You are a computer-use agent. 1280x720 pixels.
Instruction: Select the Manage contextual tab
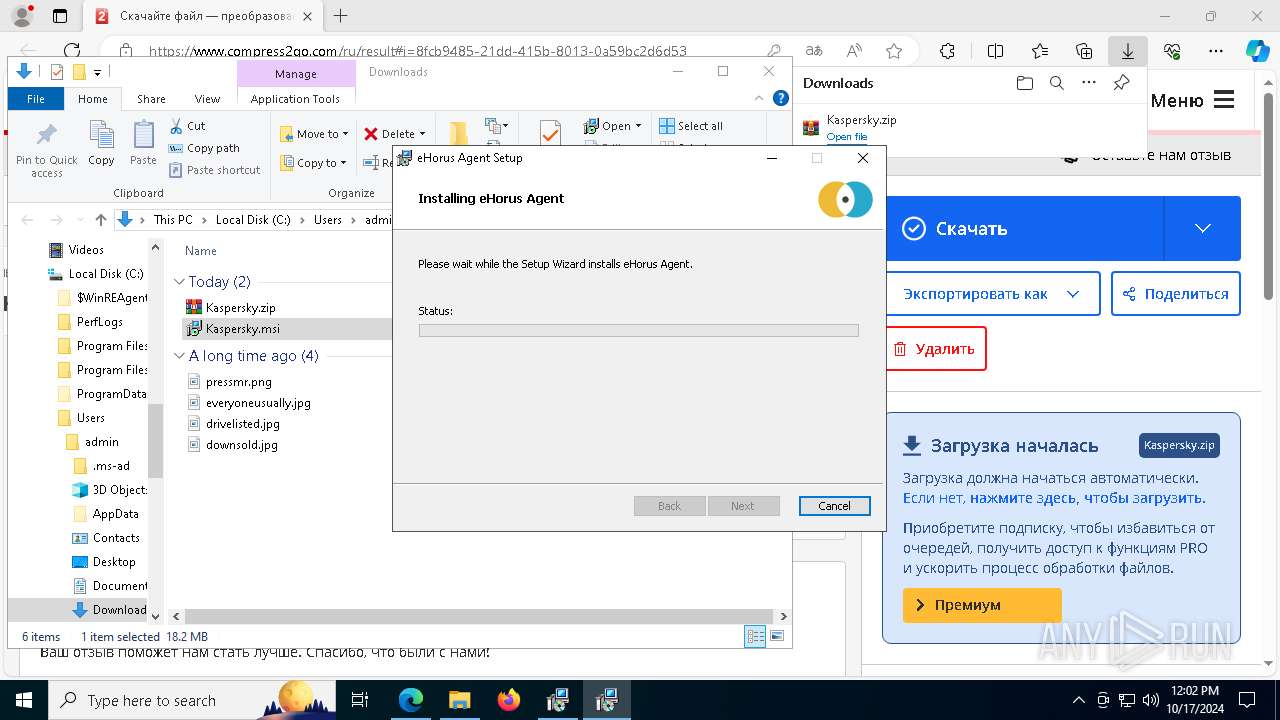[x=296, y=74]
